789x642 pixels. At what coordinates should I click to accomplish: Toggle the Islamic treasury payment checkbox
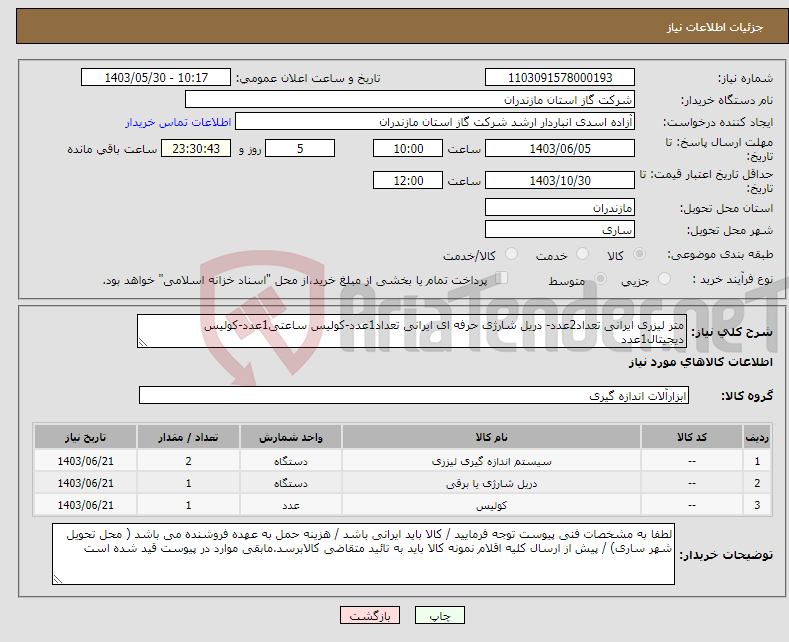502,278
